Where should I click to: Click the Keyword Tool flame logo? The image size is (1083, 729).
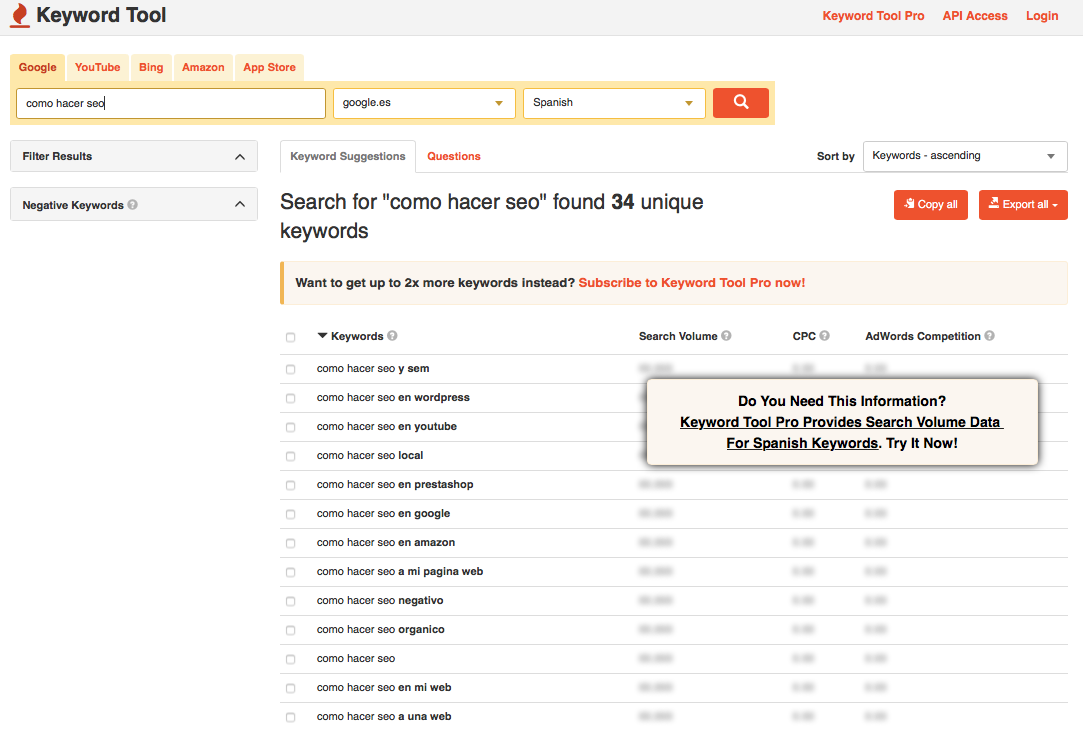(x=20, y=15)
